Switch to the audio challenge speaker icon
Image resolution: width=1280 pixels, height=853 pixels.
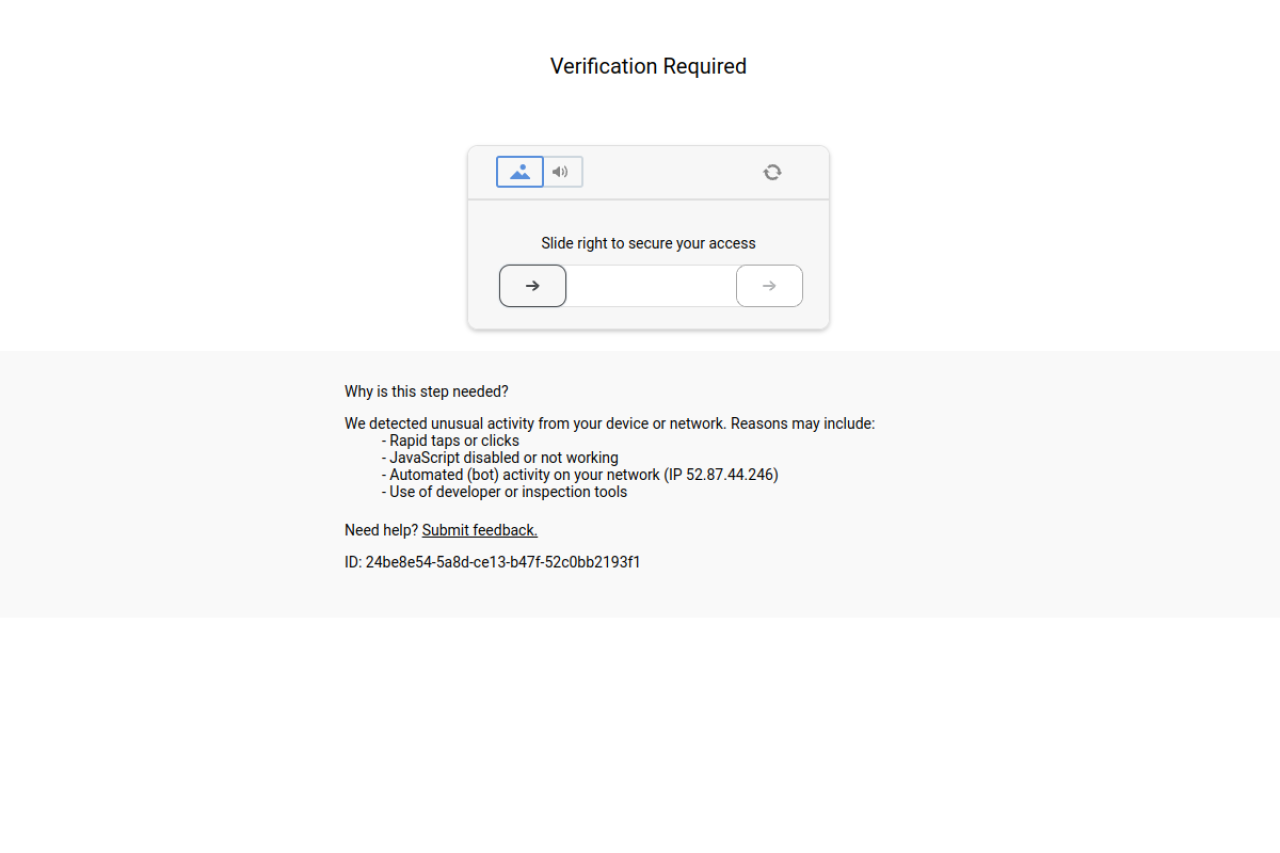tap(562, 172)
